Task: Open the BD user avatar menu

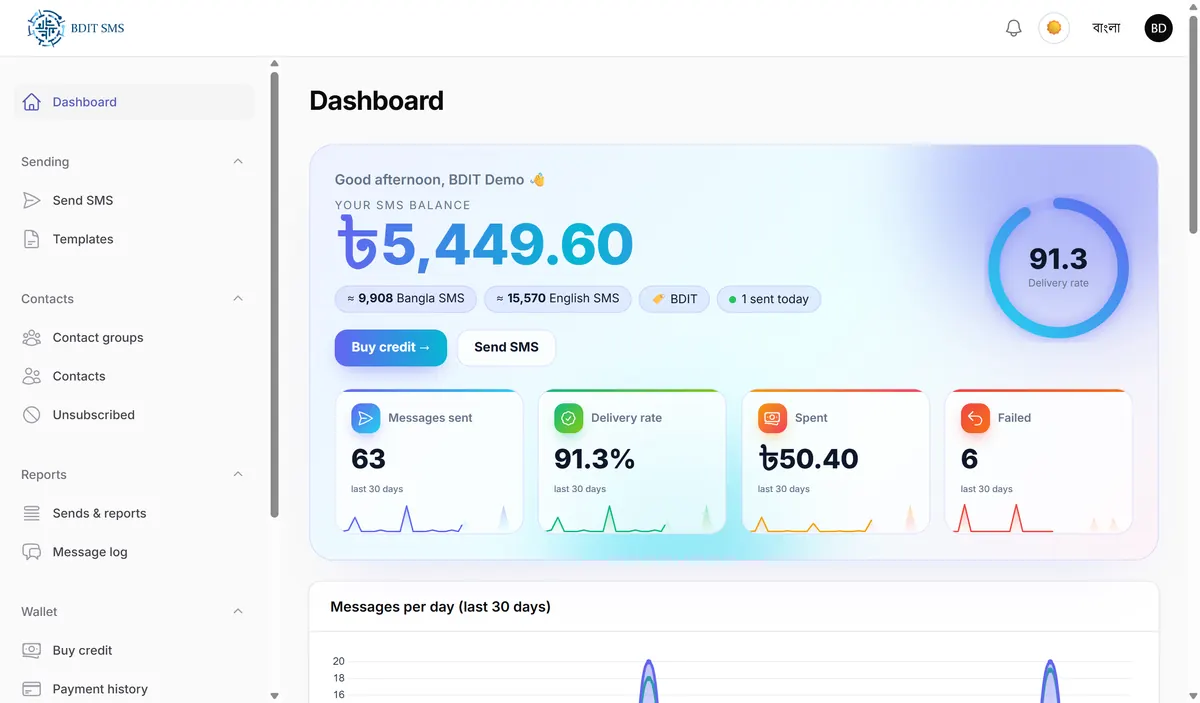Action: tap(1159, 28)
